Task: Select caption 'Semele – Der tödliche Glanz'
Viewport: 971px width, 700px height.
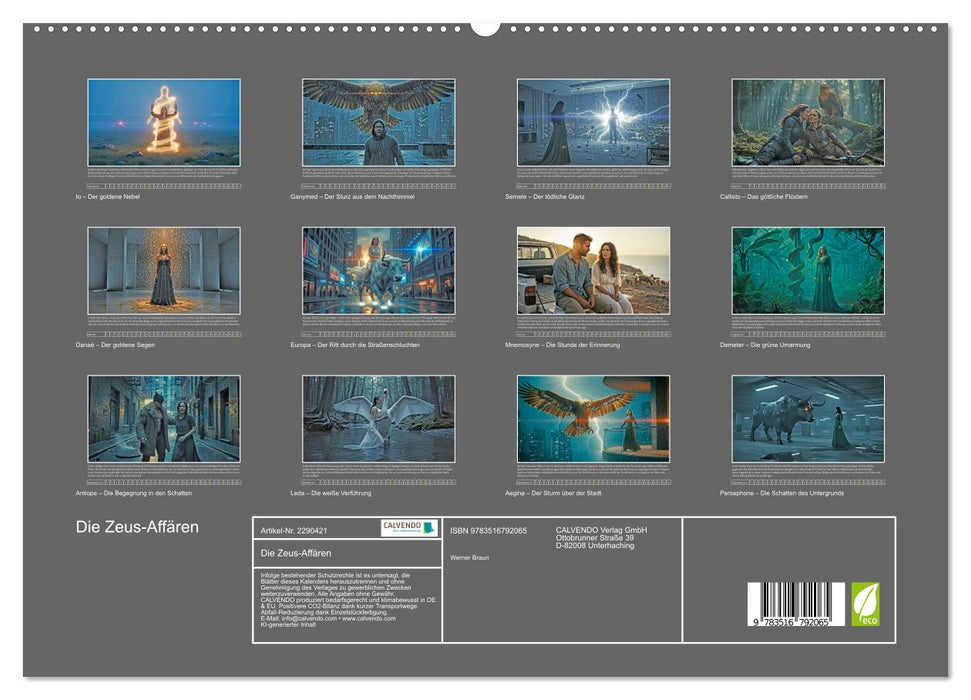Action: point(544,196)
